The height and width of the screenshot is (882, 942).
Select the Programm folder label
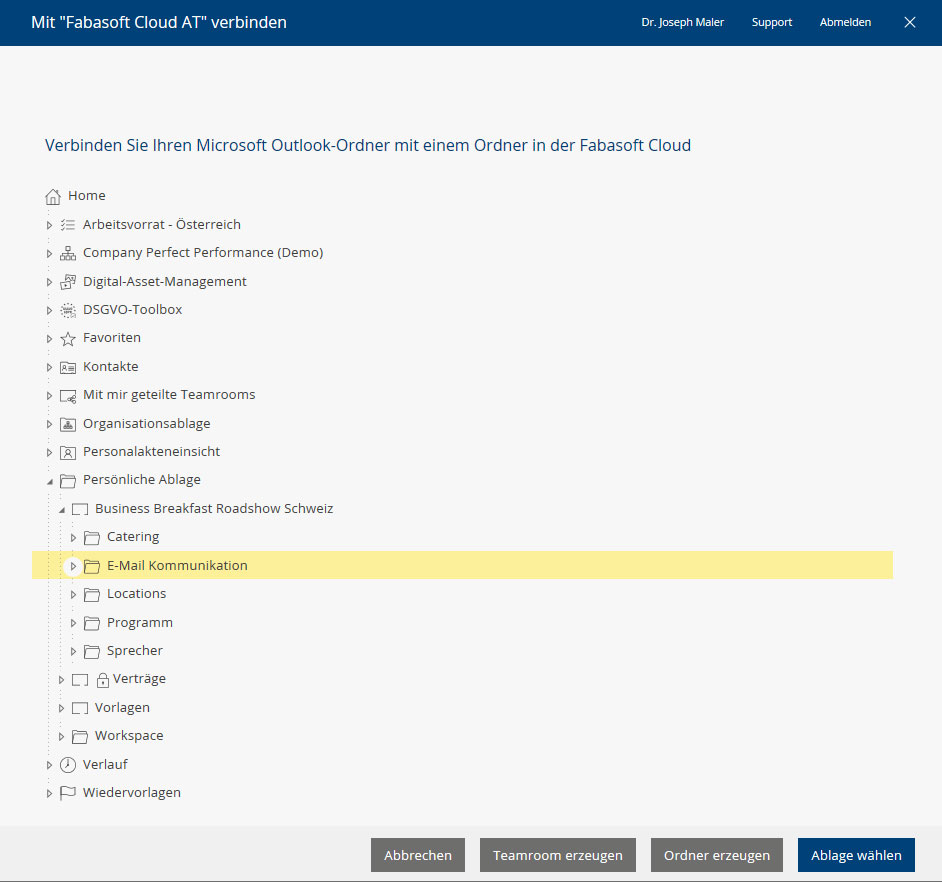(139, 622)
